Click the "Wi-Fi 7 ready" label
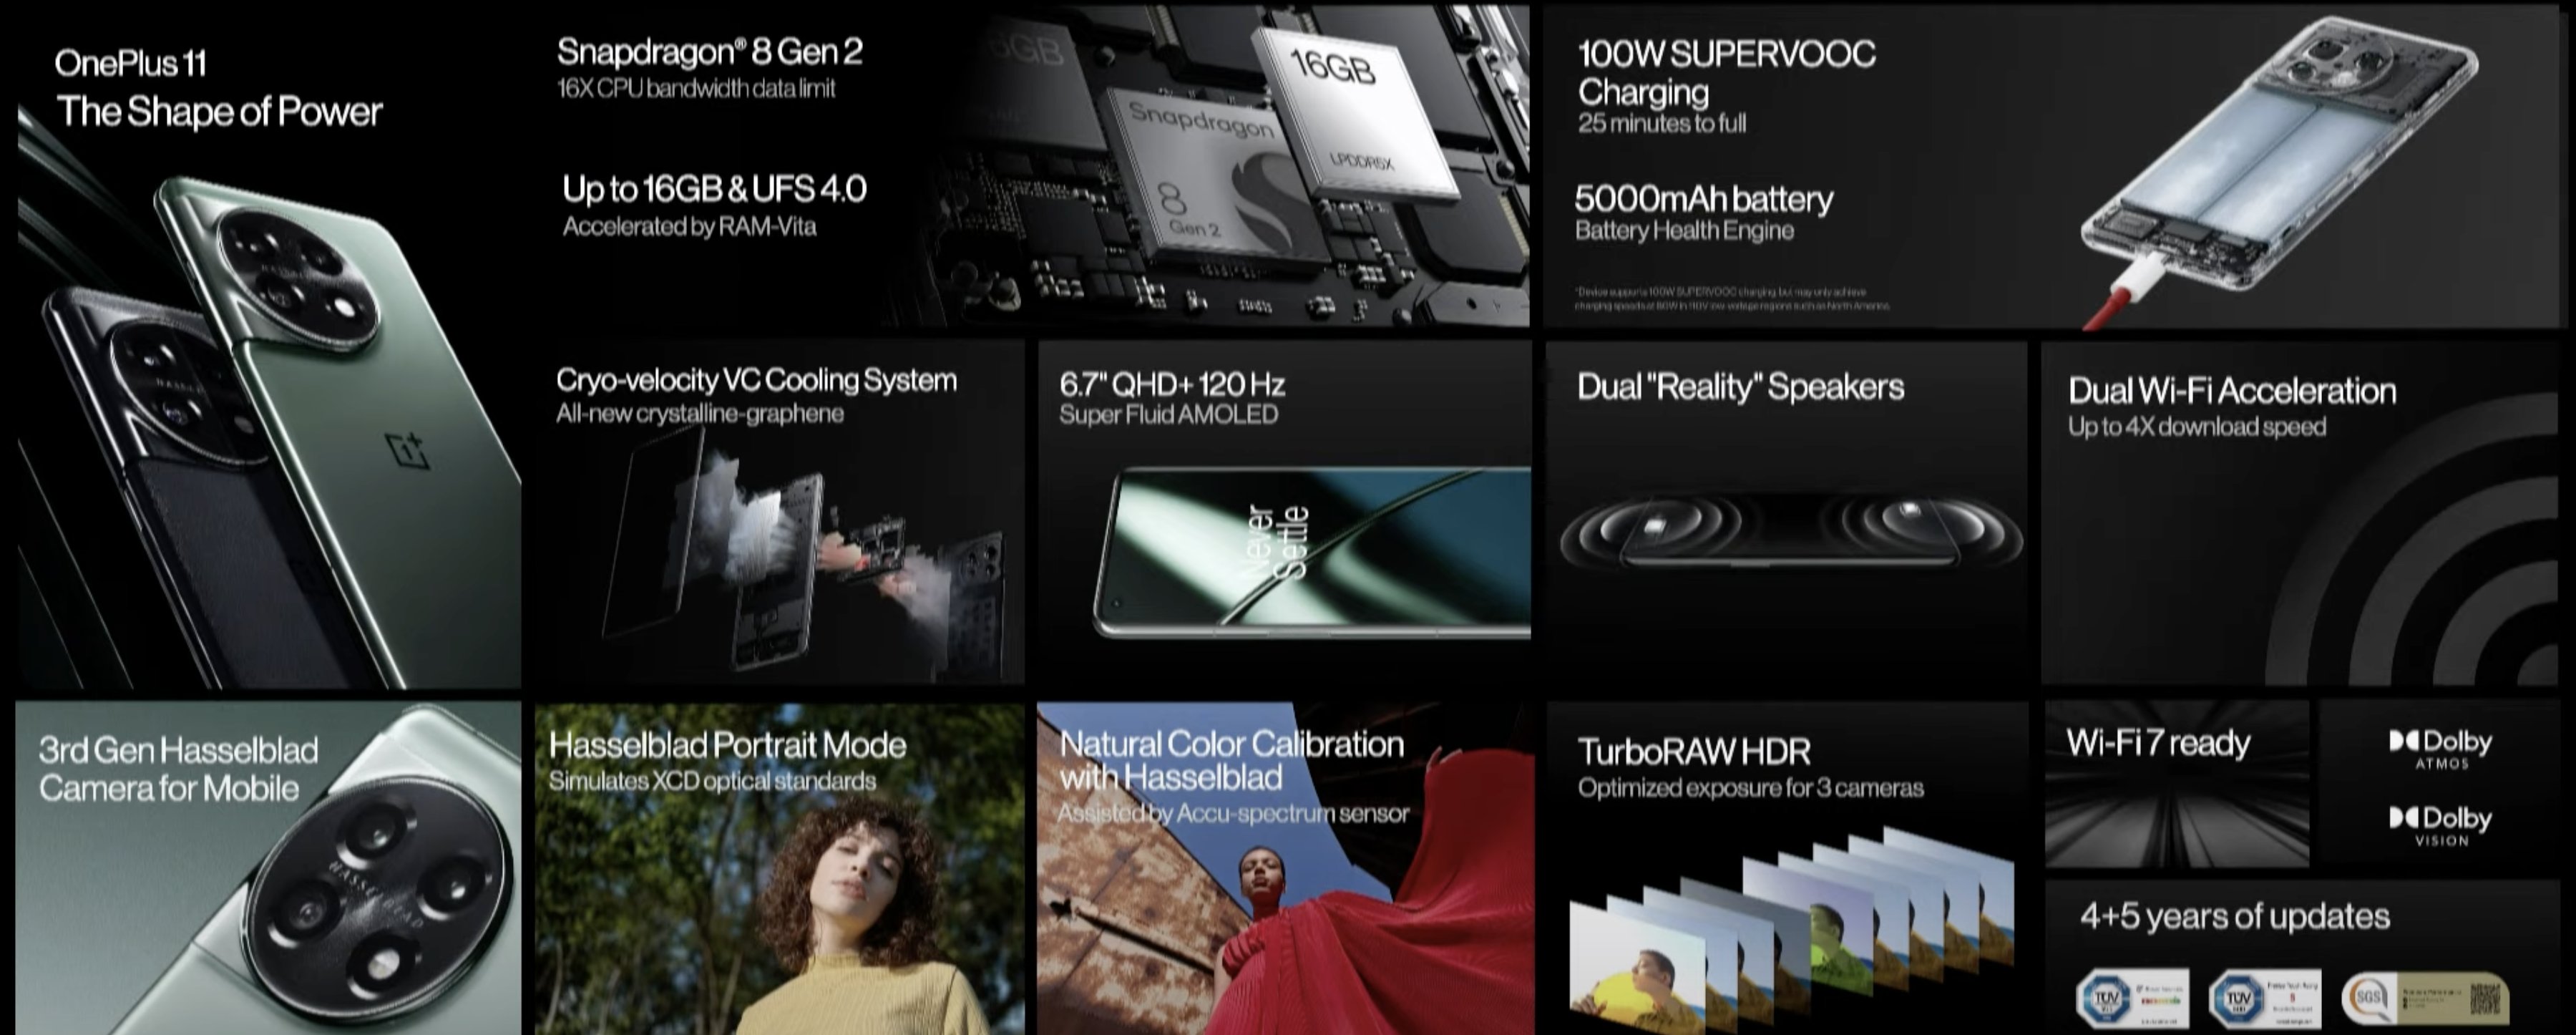Viewport: 2576px width, 1035px height. pyautogui.click(x=2158, y=743)
